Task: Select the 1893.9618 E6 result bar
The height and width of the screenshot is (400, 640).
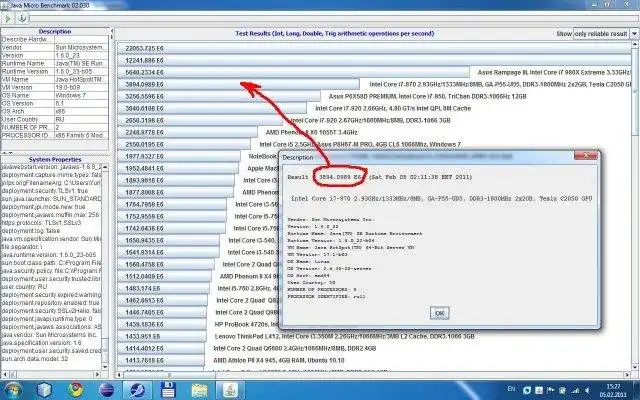Action: coord(176,180)
